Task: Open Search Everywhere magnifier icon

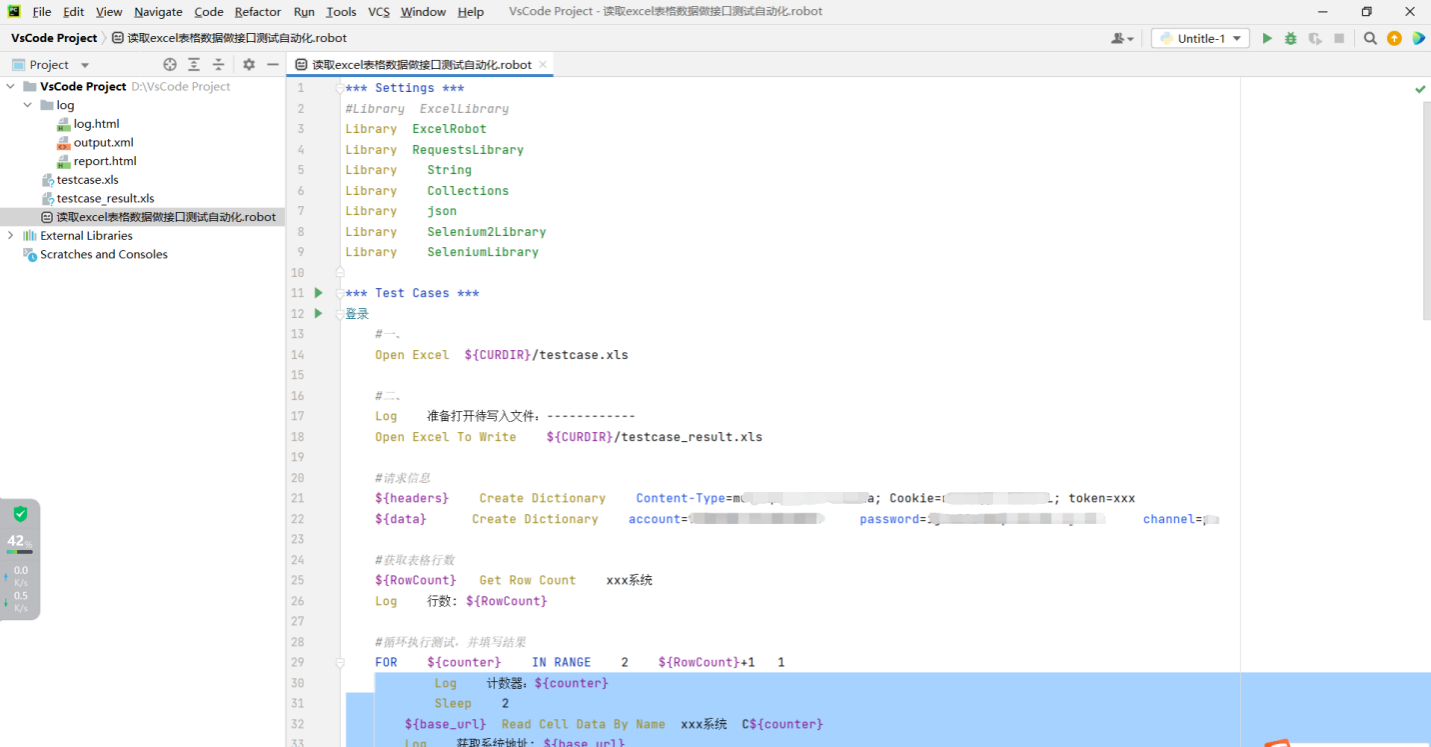Action: coord(1370,38)
